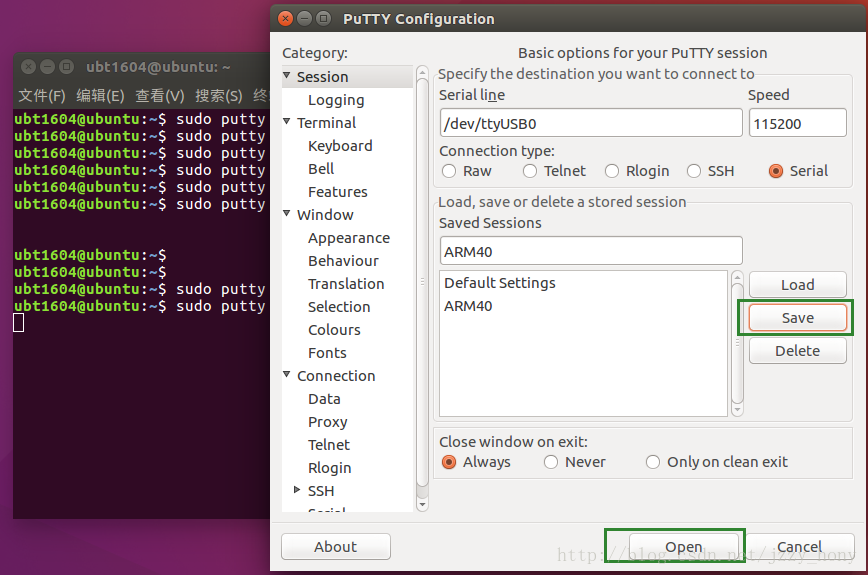868x575 pixels.
Task: Select the Raw connection type
Action: point(449,171)
